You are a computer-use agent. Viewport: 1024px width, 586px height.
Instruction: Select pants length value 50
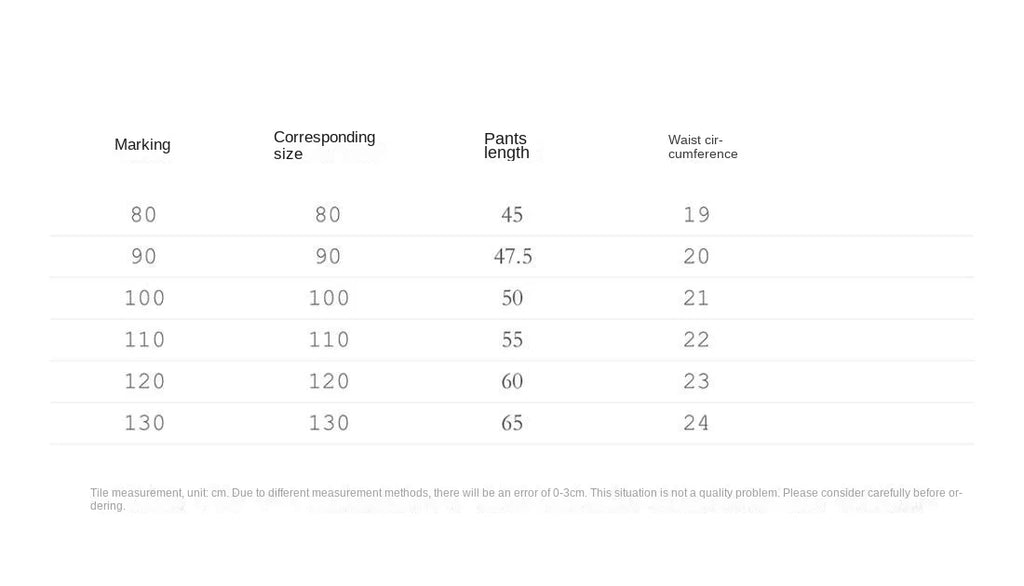(x=512, y=298)
